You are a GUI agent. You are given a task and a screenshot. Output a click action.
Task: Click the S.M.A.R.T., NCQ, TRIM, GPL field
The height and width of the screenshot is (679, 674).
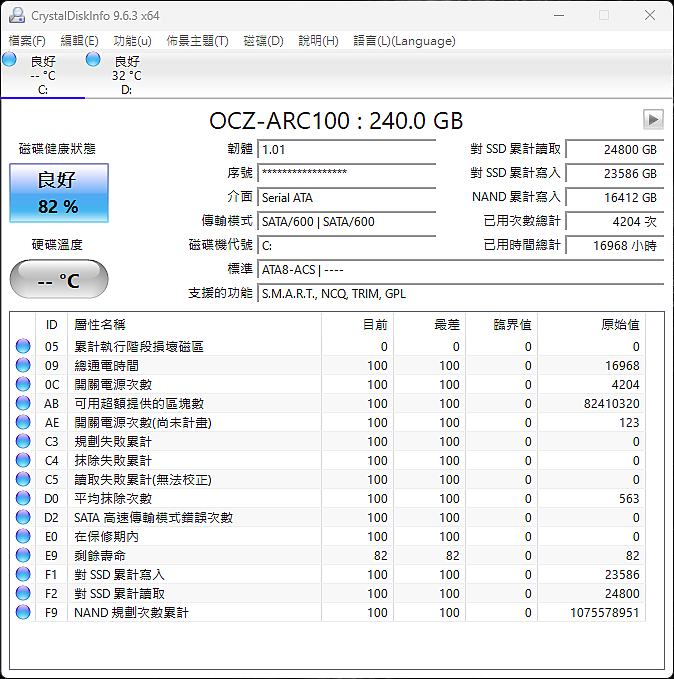coord(461,294)
